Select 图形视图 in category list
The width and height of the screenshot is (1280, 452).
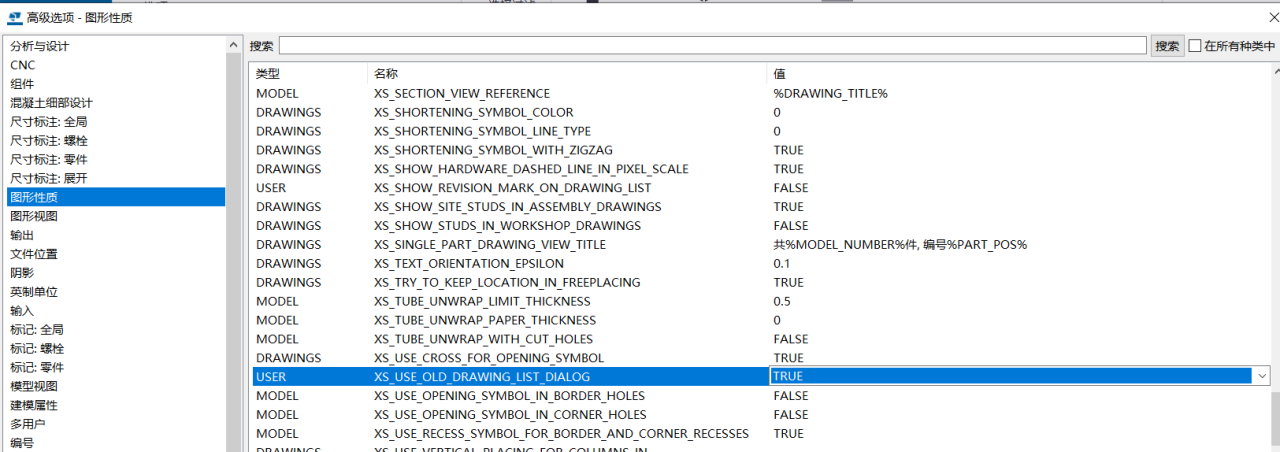pos(34,216)
